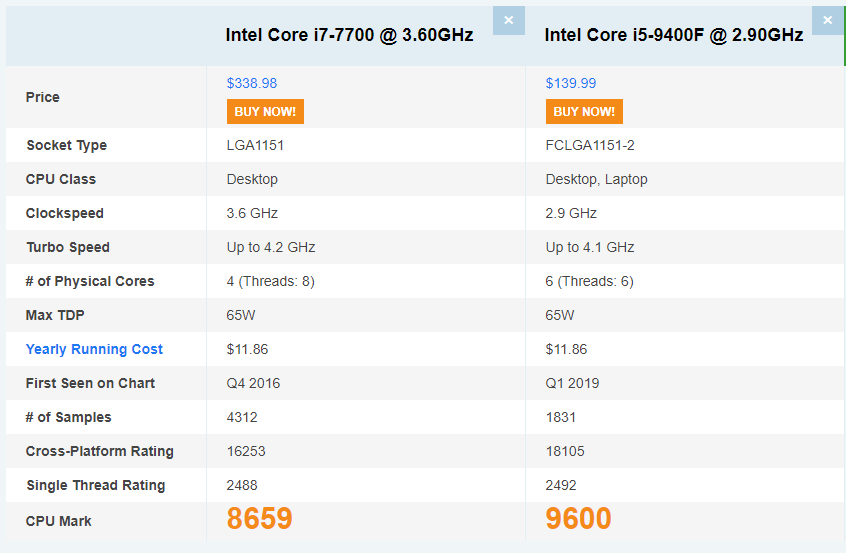Image resolution: width=846 pixels, height=553 pixels.
Task: Click the Intel Core i5-9400F @ 2.90GHz heading
Action: [x=674, y=35]
